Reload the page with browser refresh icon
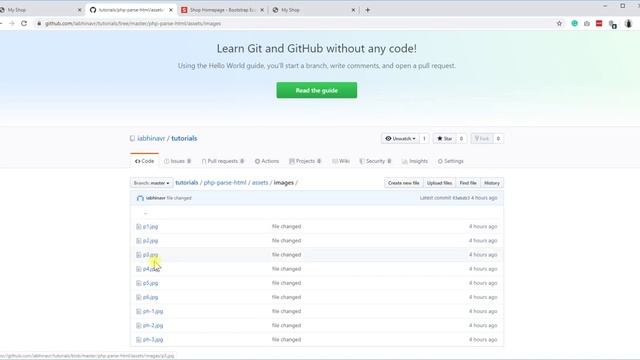The width and height of the screenshot is (640, 360). coord(24,23)
